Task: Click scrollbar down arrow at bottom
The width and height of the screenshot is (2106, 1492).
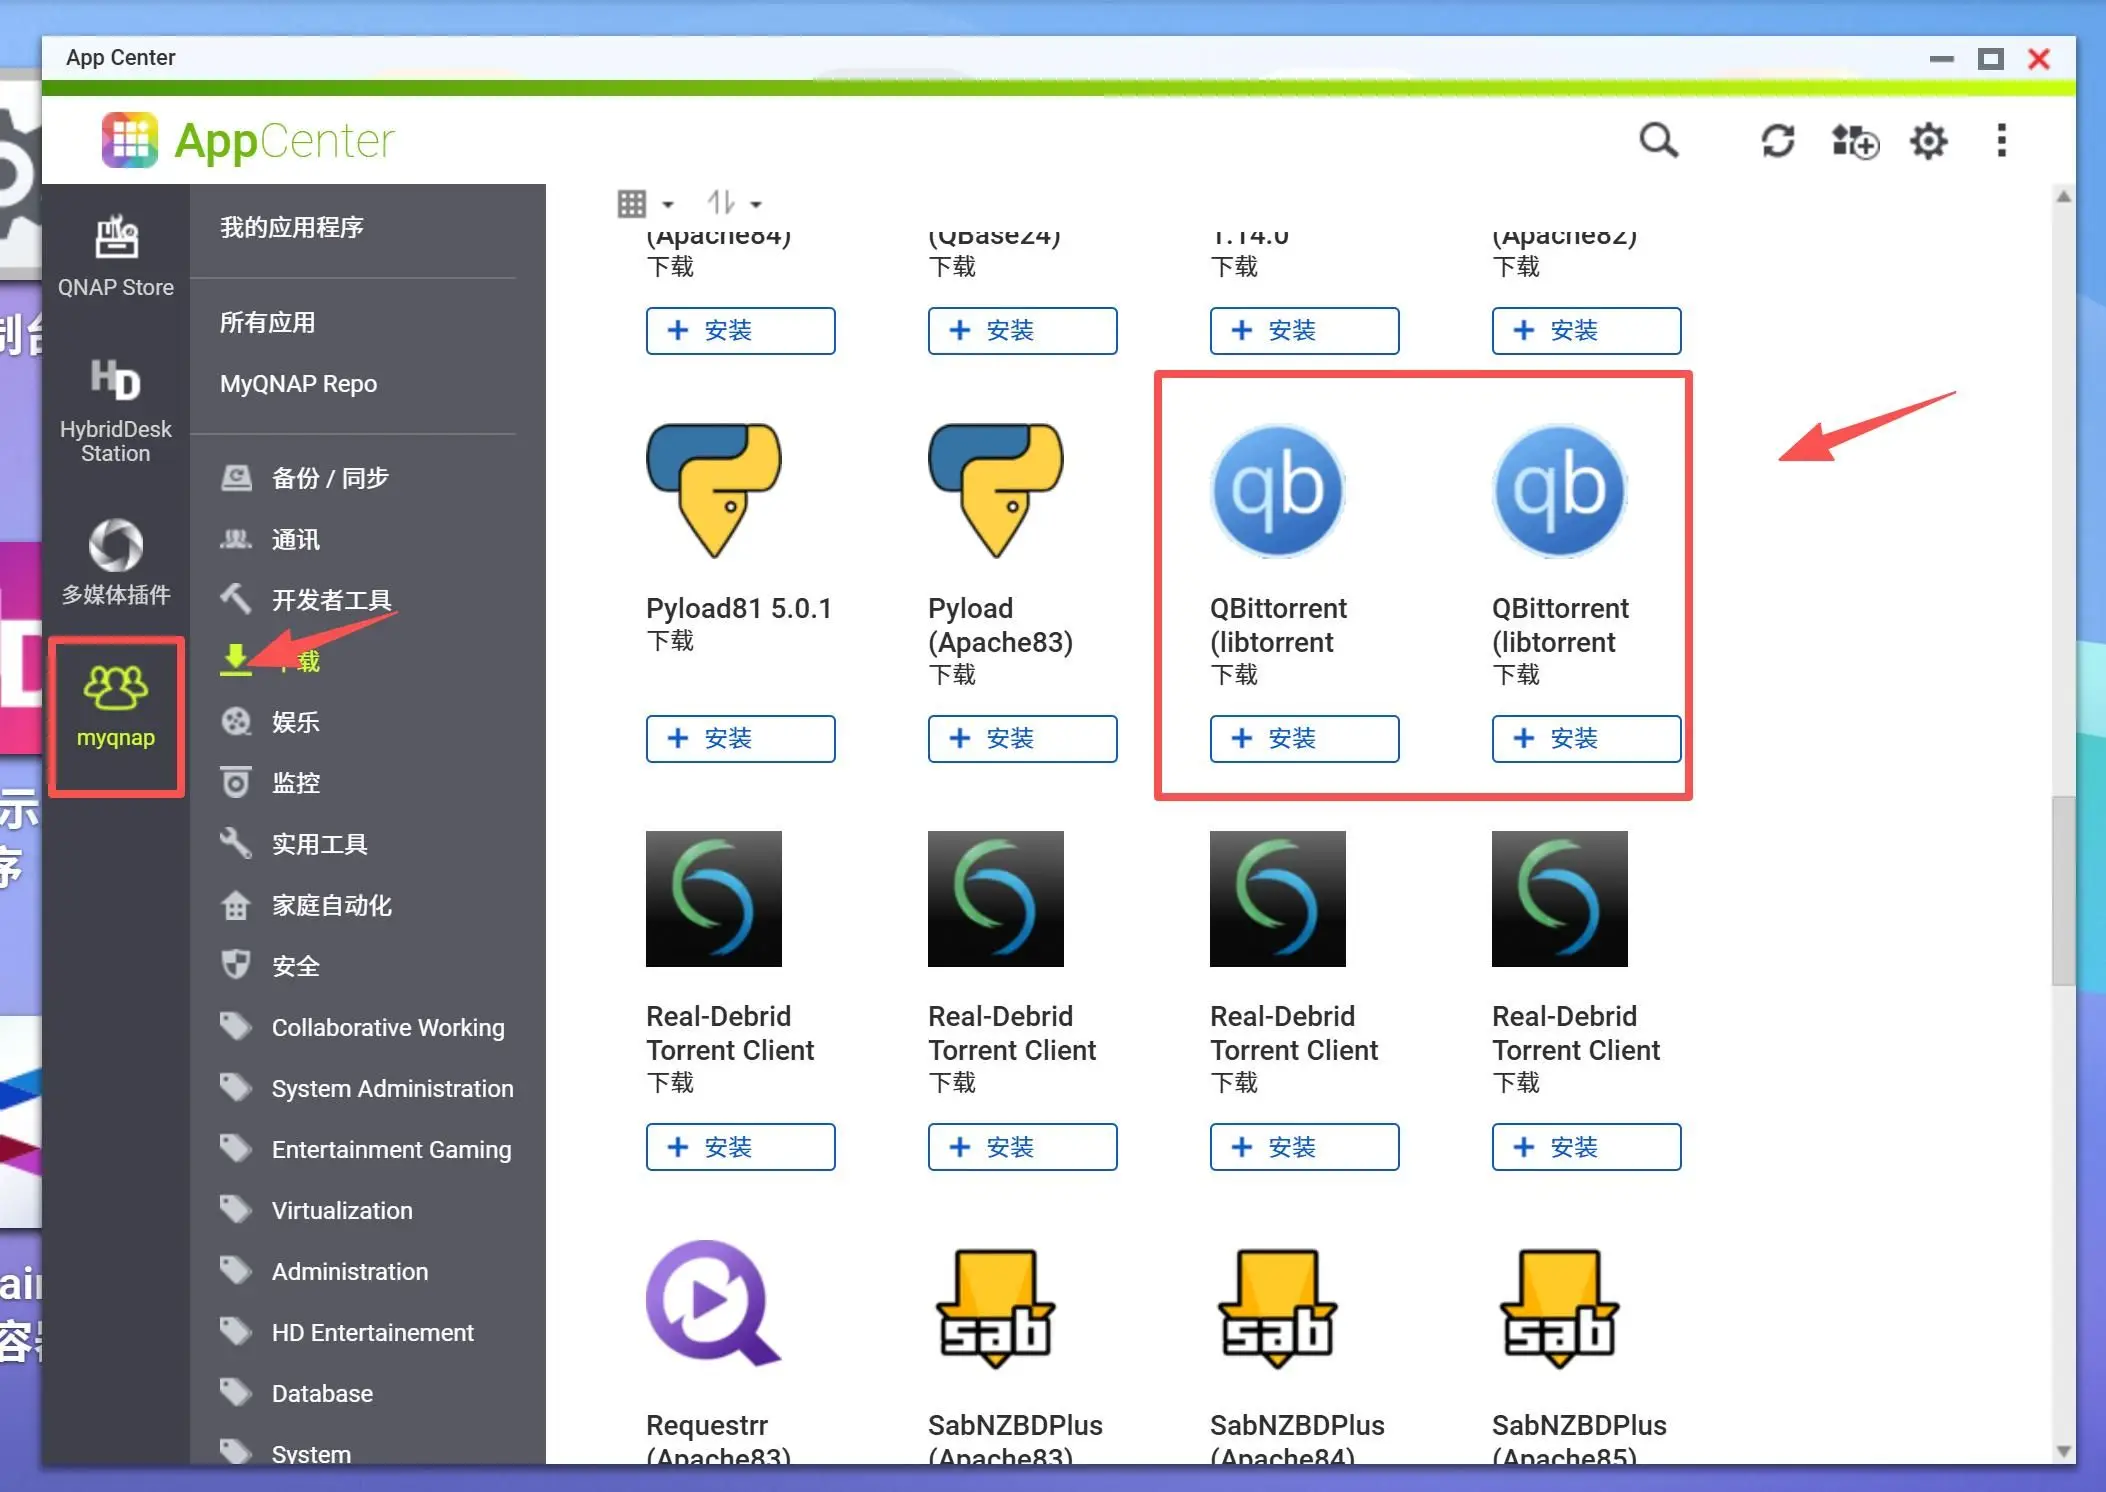Action: (x=2062, y=1451)
